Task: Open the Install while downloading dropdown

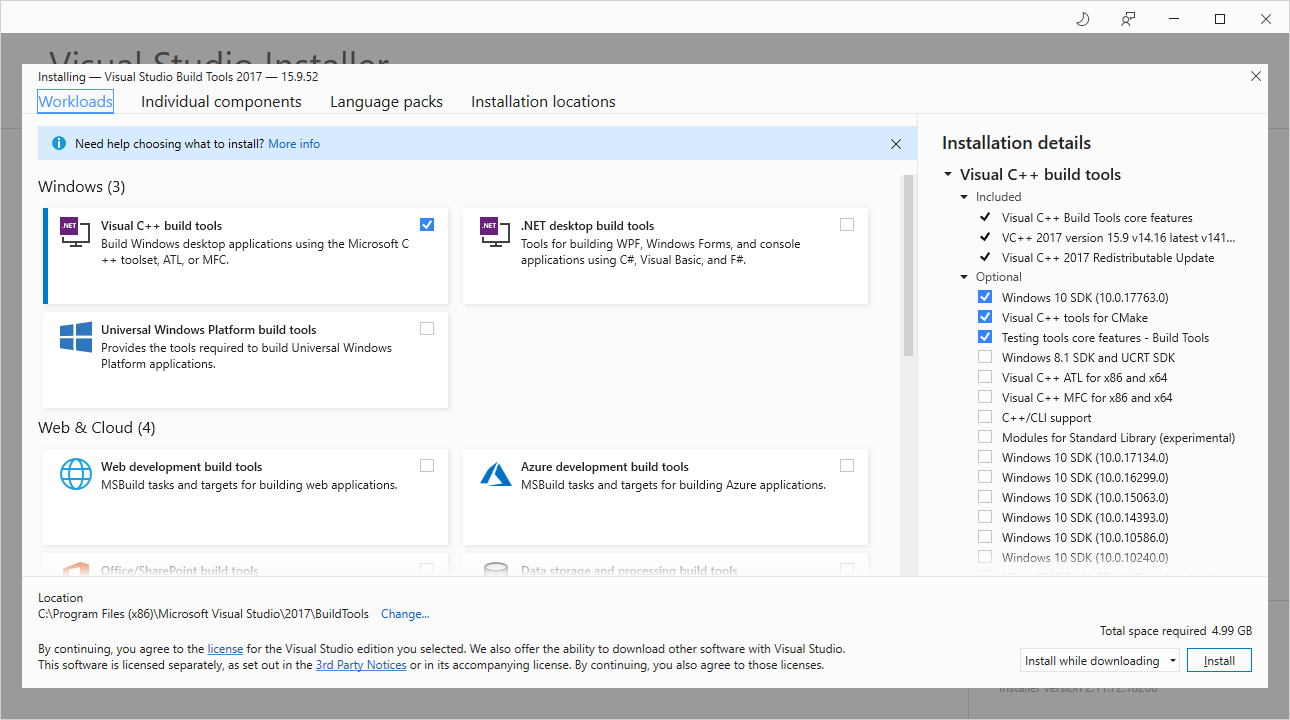Action: (1100, 661)
